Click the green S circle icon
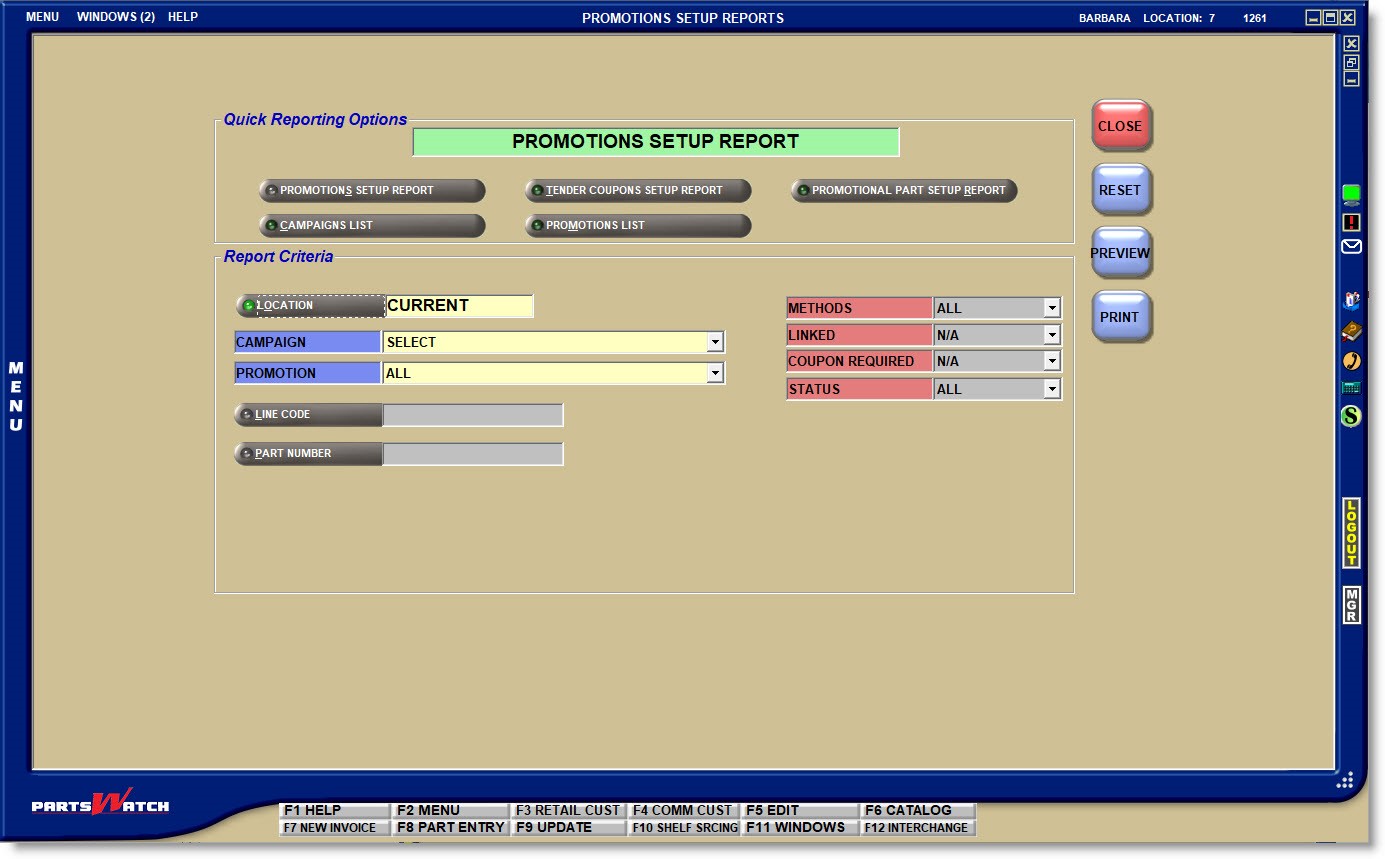The height and width of the screenshot is (859, 1385). pyautogui.click(x=1351, y=416)
